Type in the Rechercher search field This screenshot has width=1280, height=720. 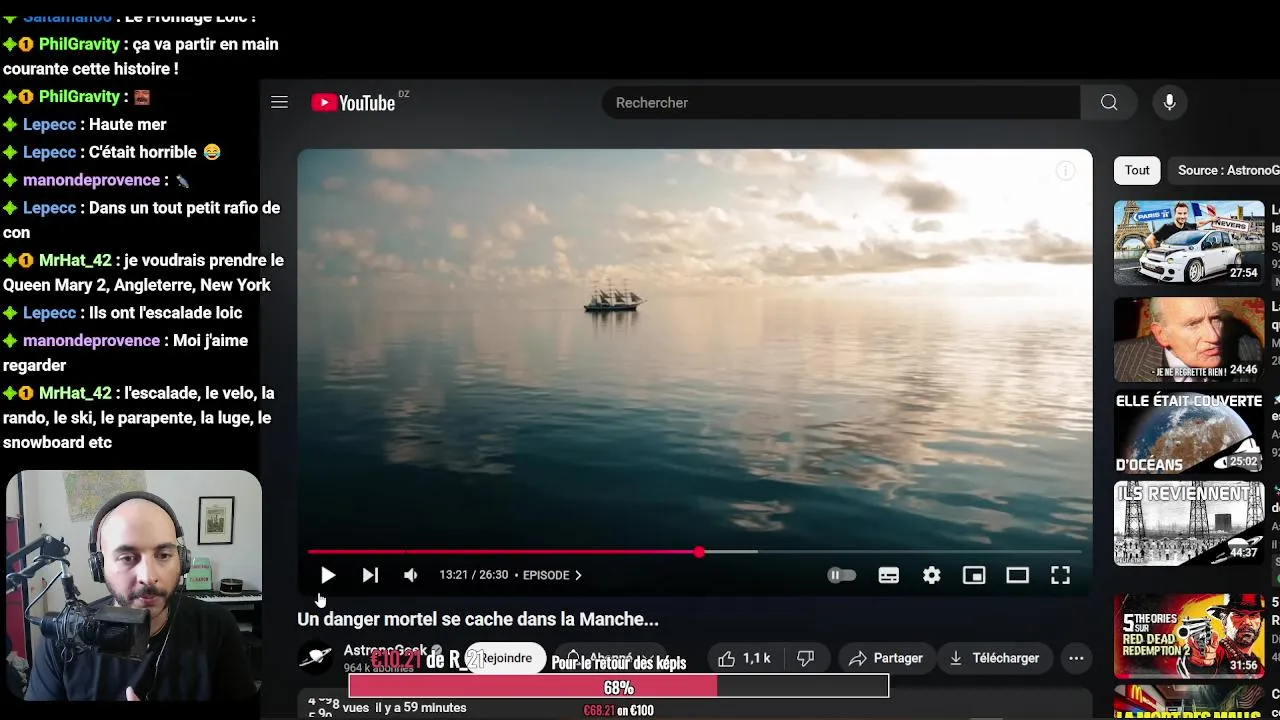click(x=841, y=102)
